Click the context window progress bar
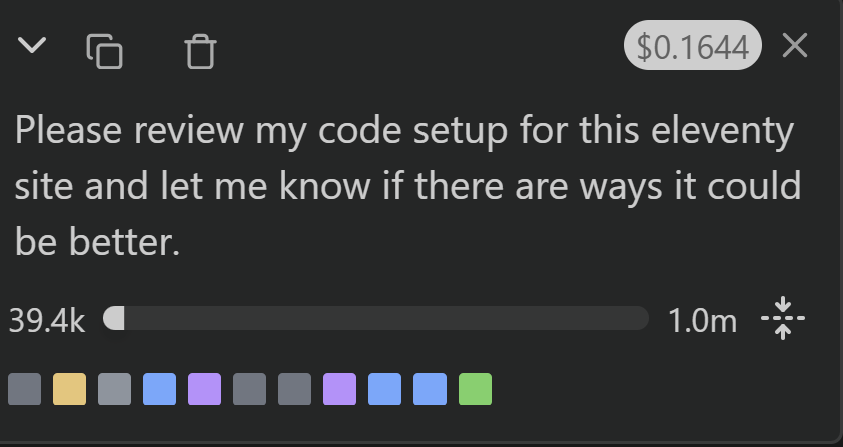Viewport: 843px width, 447px height. pyautogui.click(x=376, y=319)
